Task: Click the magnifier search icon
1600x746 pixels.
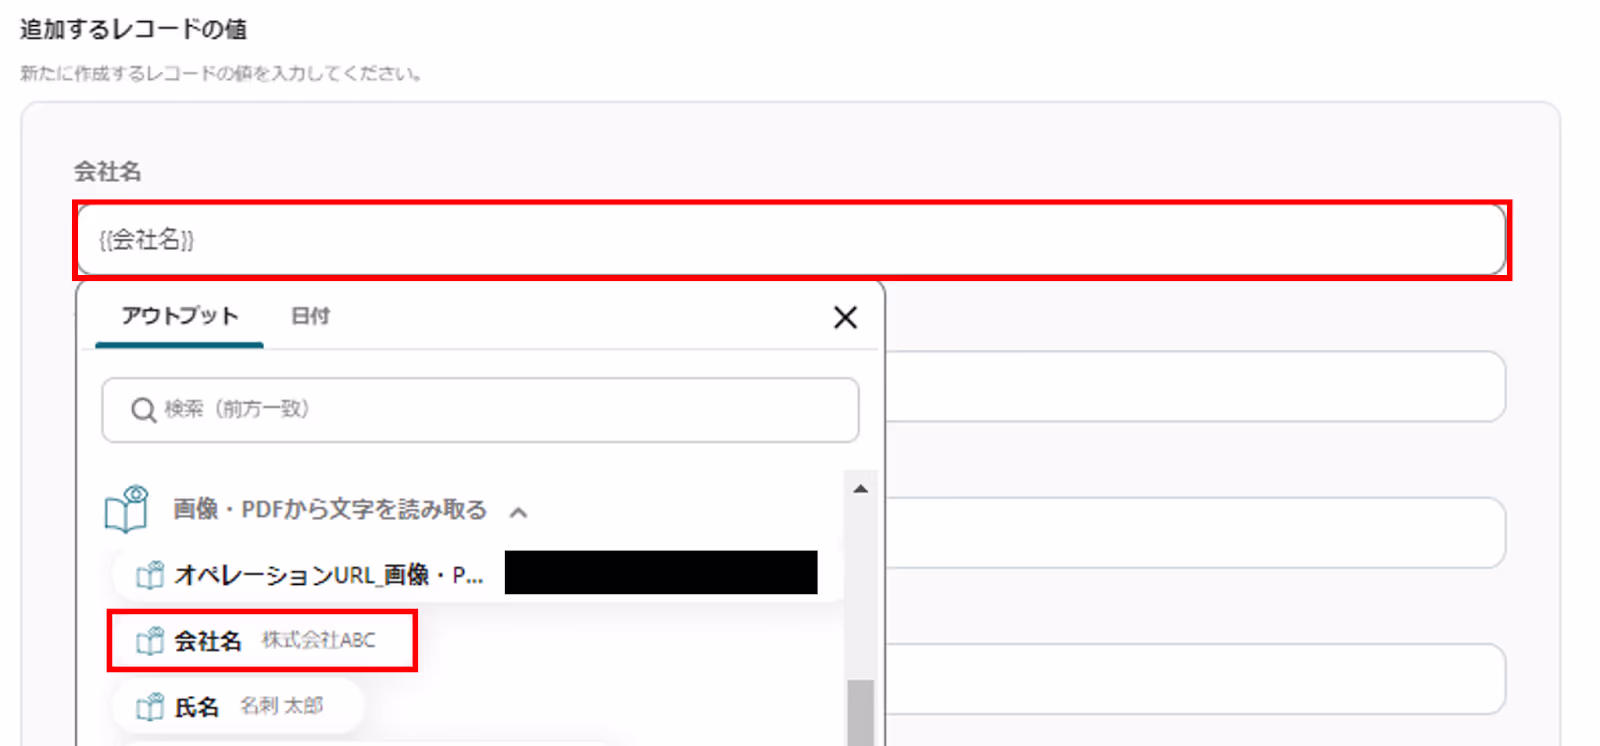Action: [x=143, y=410]
